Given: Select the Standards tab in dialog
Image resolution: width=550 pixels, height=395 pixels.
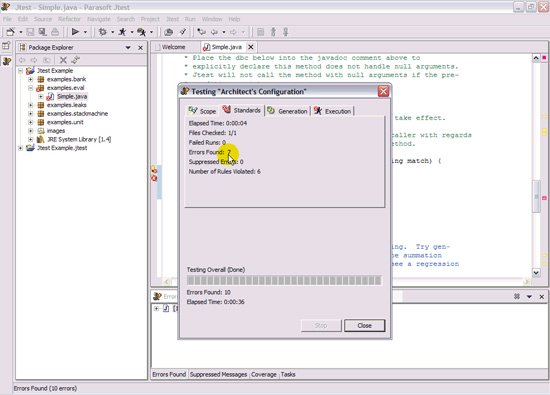Looking at the screenshot, I should click(x=241, y=110).
